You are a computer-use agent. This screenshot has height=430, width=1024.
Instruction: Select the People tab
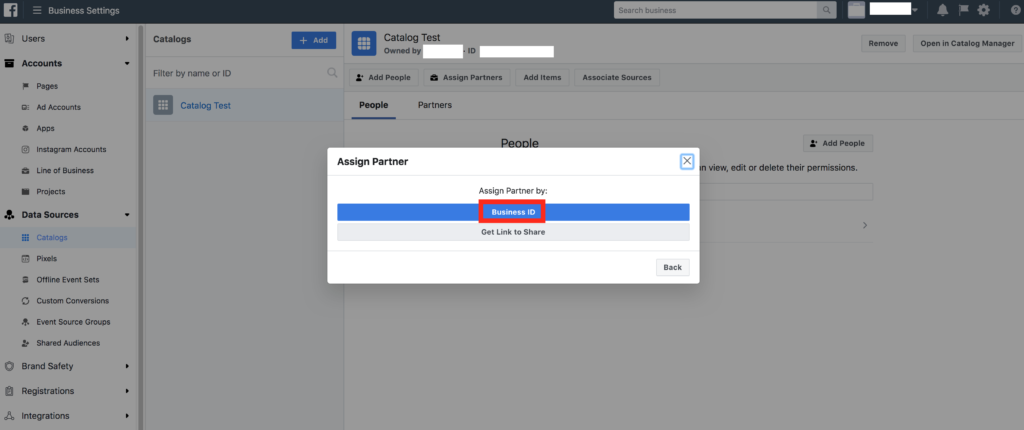373,105
